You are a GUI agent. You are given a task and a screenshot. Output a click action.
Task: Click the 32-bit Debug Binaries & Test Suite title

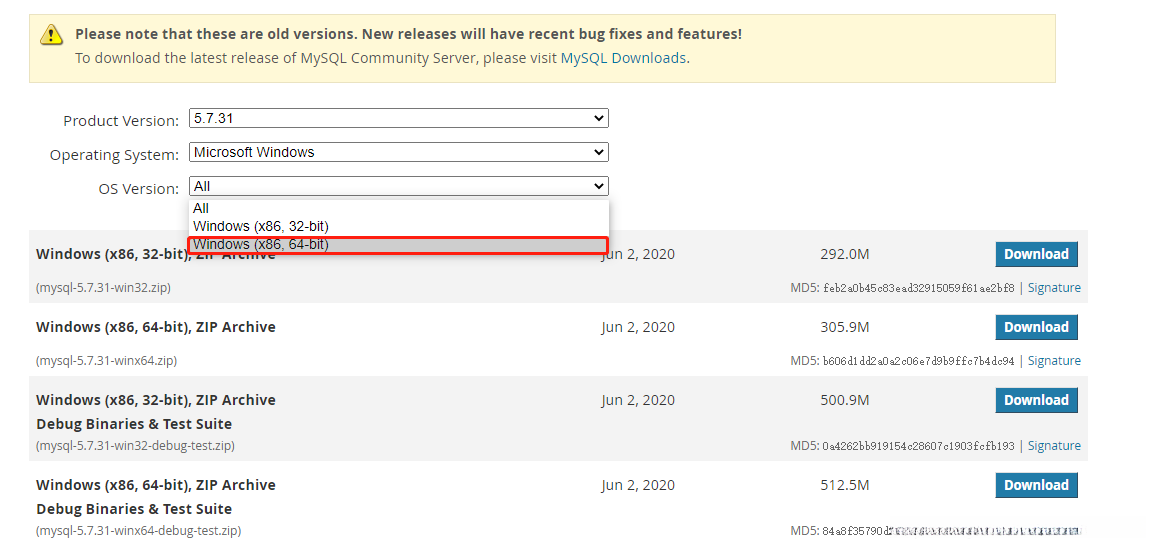click(x=134, y=424)
